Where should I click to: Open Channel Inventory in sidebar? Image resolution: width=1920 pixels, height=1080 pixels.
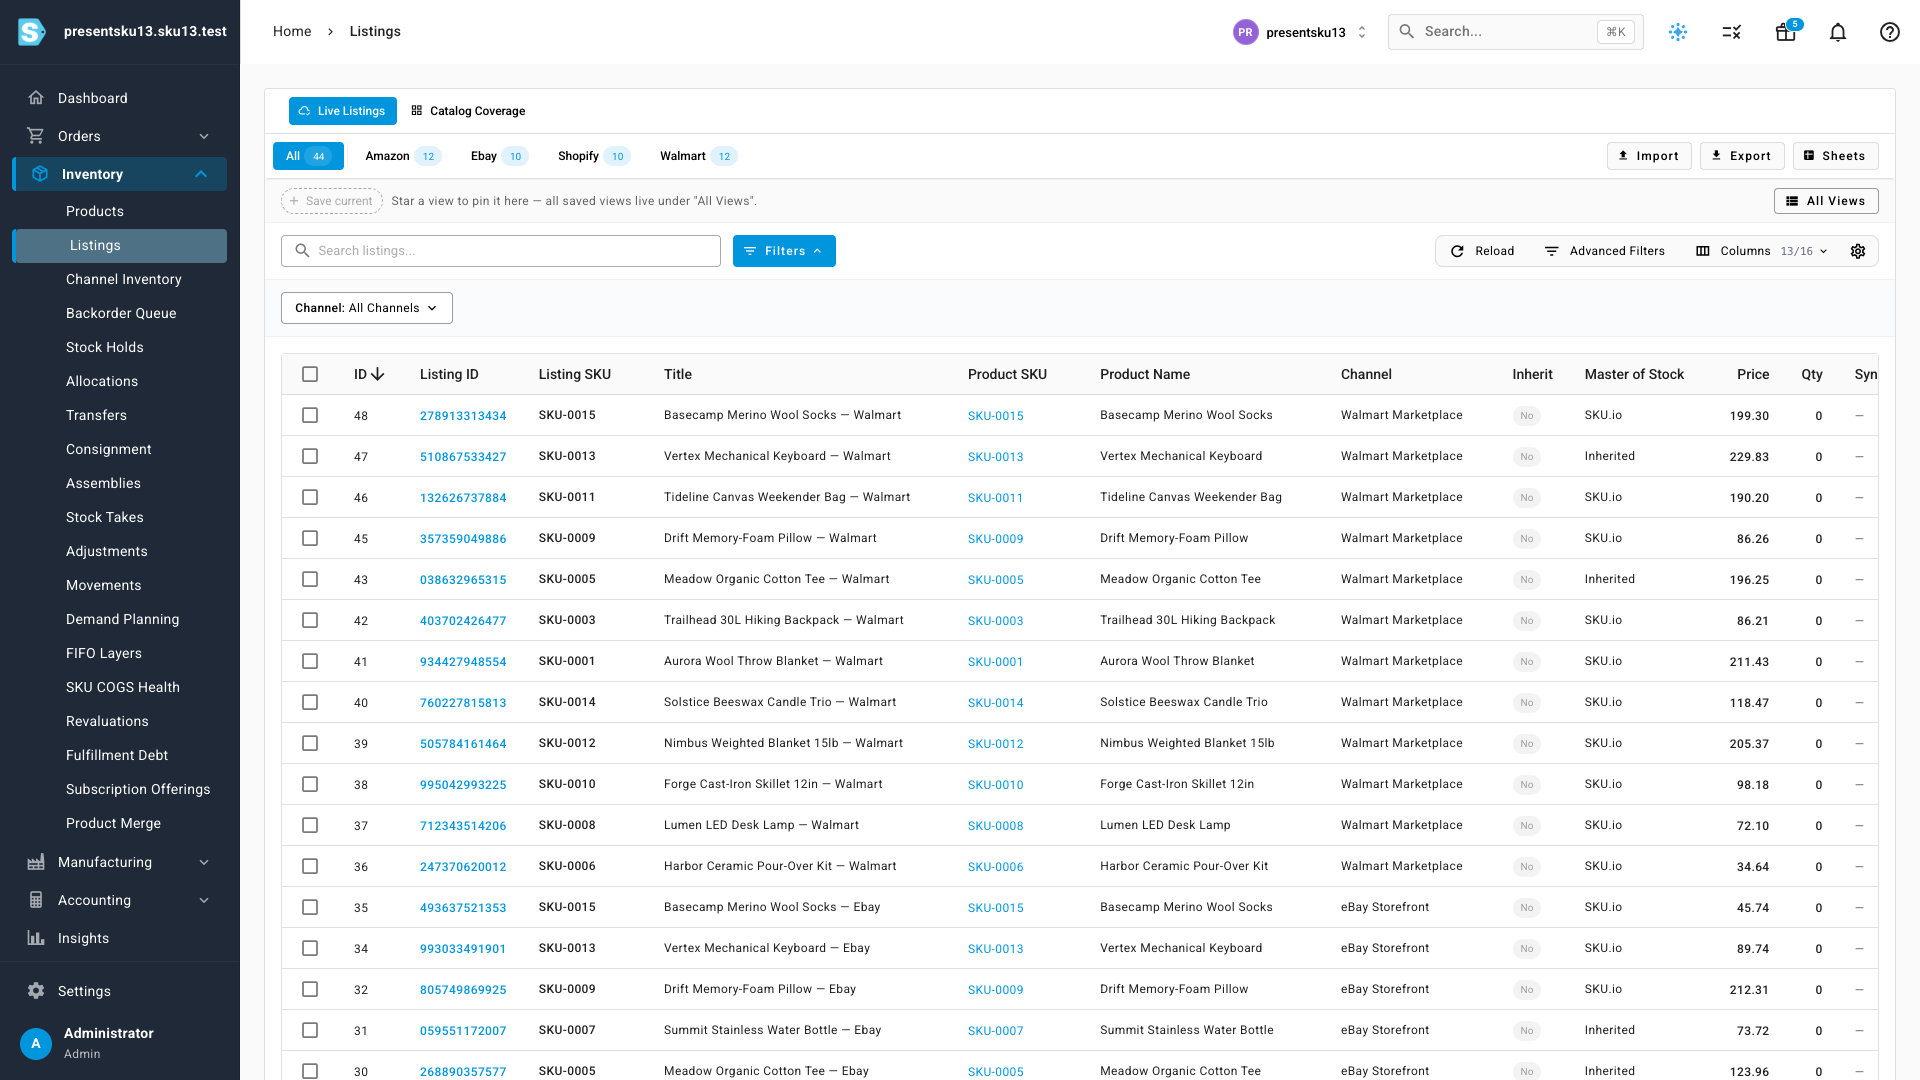[x=124, y=279]
